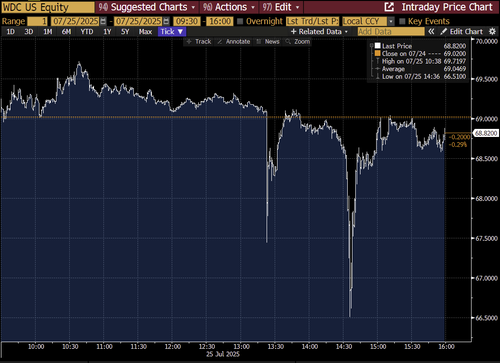Click the Edit Chart pencil icon

pyautogui.click(x=443, y=32)
